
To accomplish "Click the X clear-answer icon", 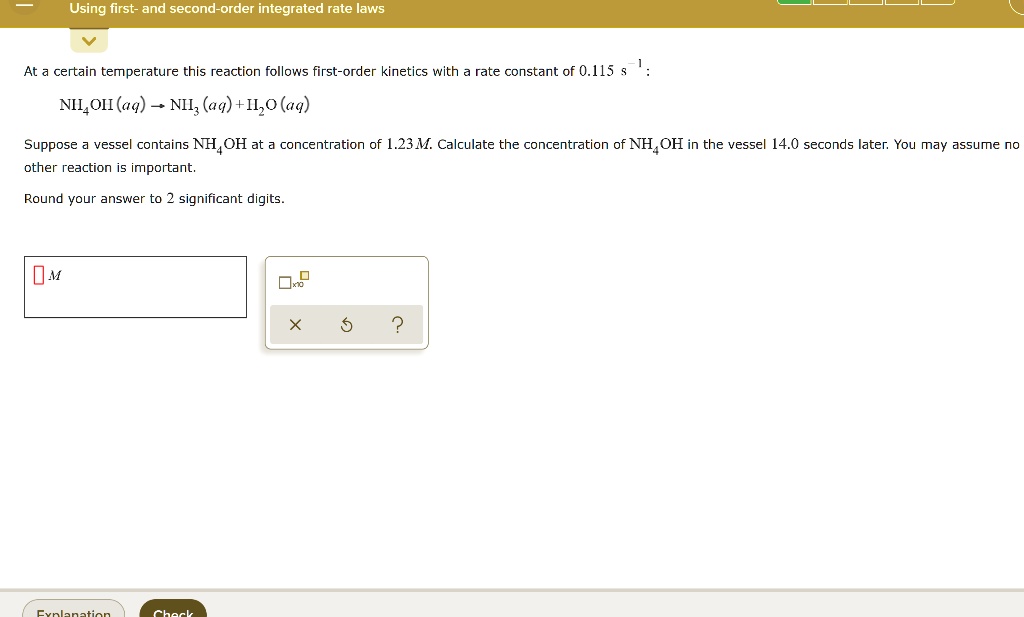I will pos(296,324).
